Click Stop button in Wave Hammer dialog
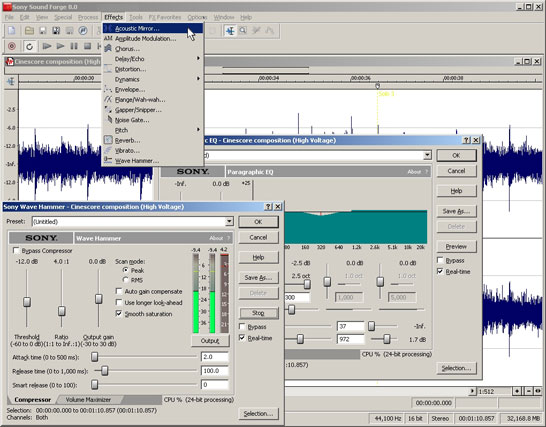 (x=258, y=313)
